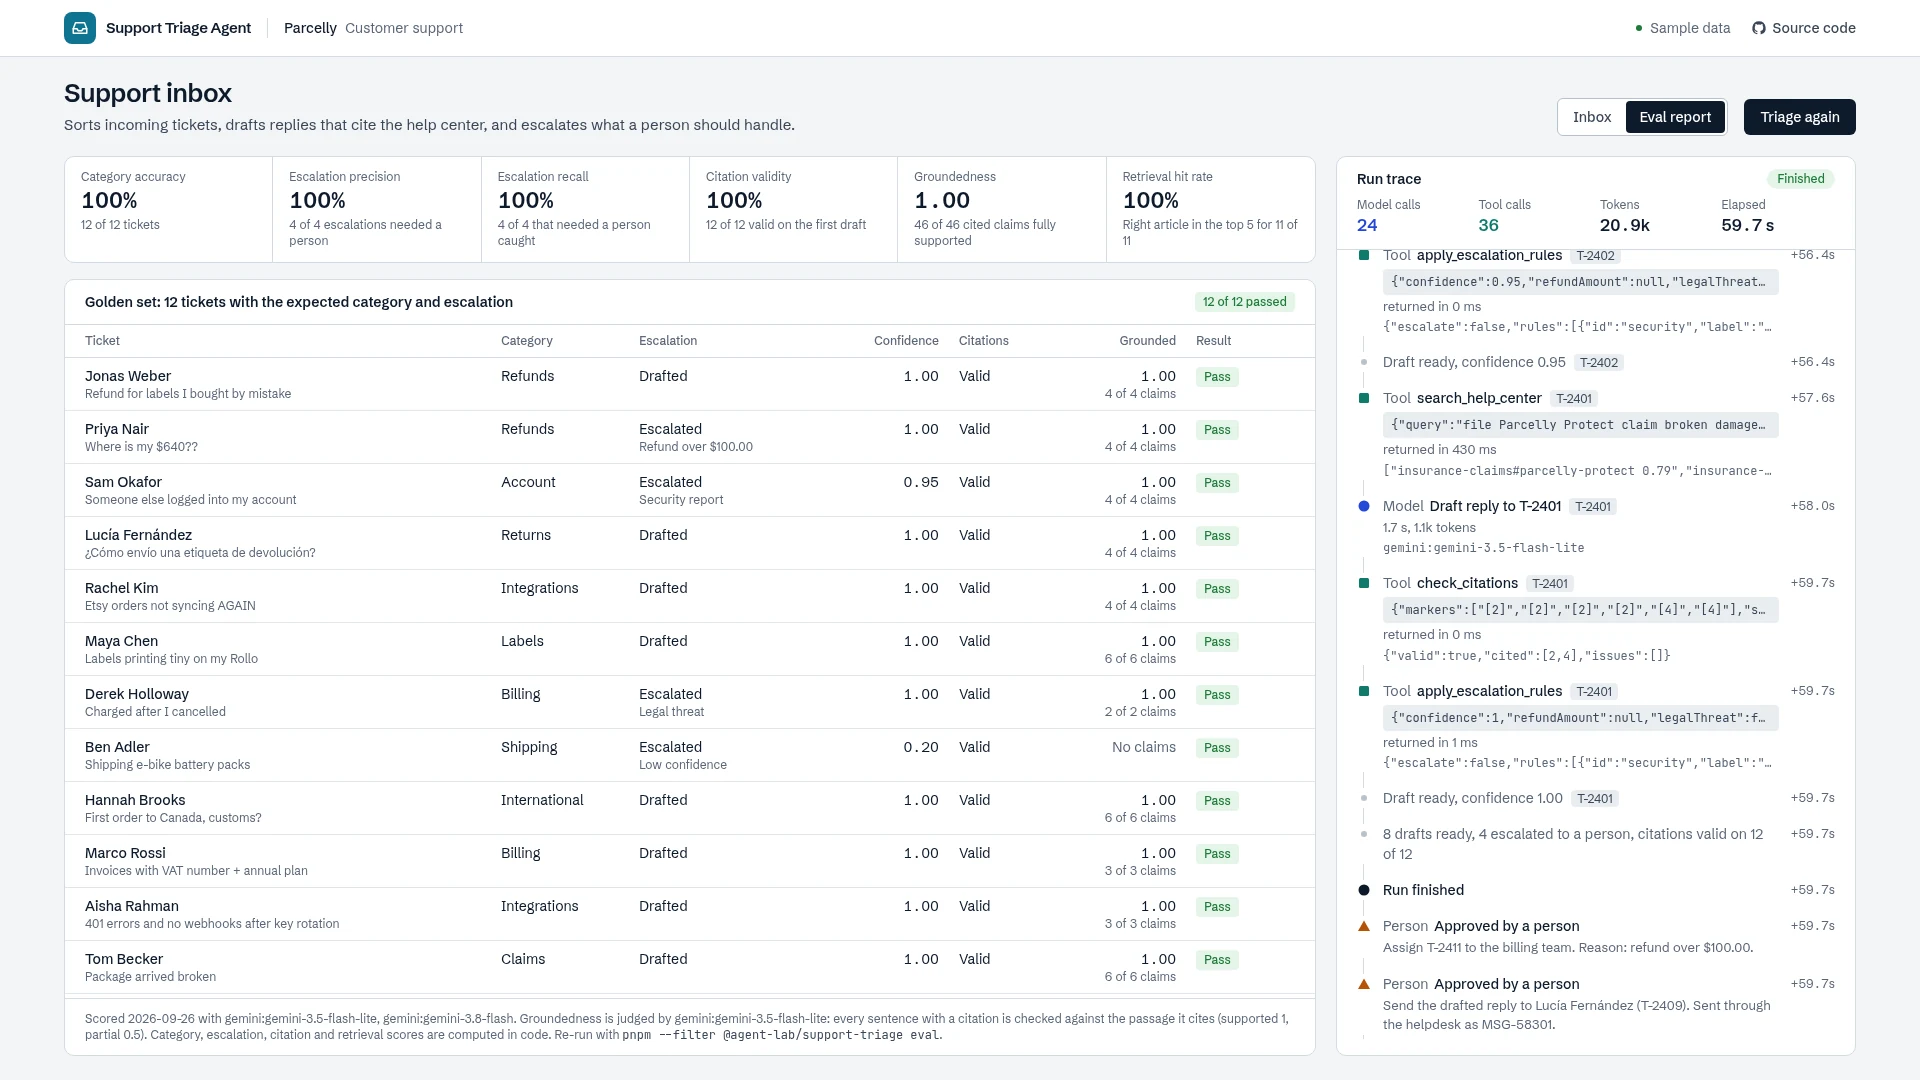The width and height of the screenshot is (1920, 1080).
Task: Open the Jonas Weber ticket row
Action: pos(690,384)
